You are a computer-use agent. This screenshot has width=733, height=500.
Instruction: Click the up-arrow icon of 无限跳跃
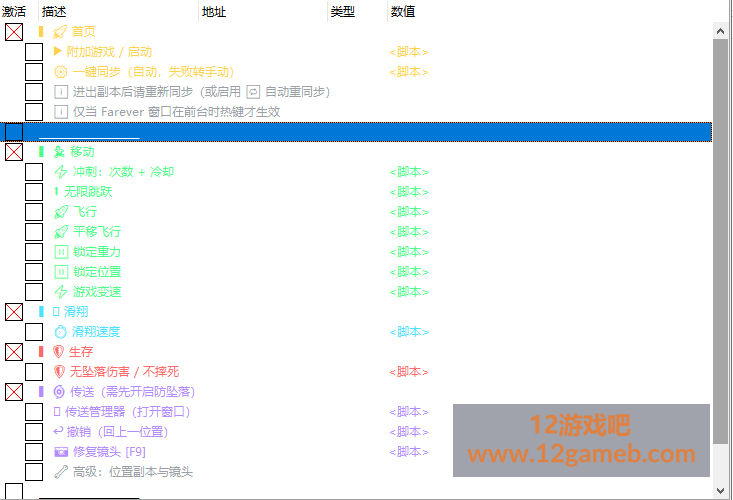56,191
